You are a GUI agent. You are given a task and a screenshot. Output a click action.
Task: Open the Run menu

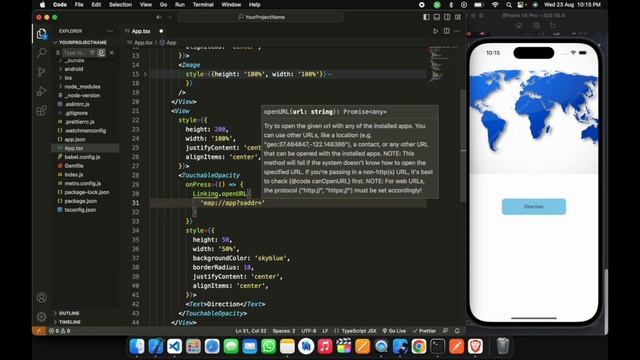click(x=180, y=5)
